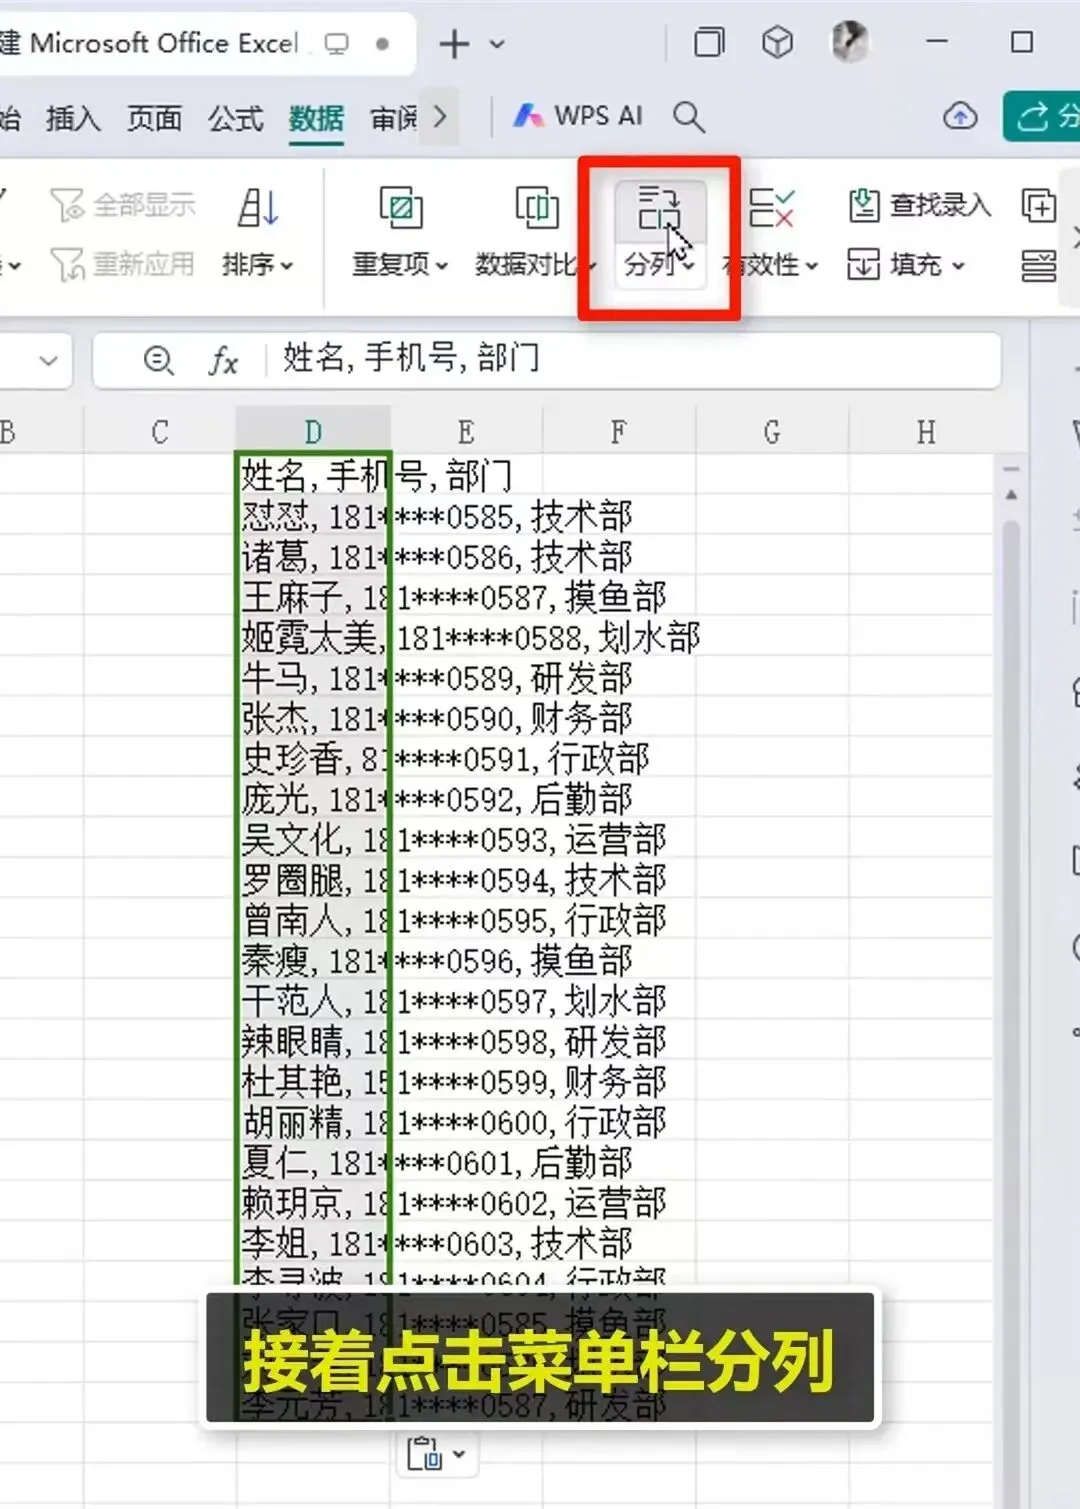Image resolution: width=1080 pixels, height=1509 pixels.
Task: Click the cell starting with 曾南人
Action: point(313,920)
